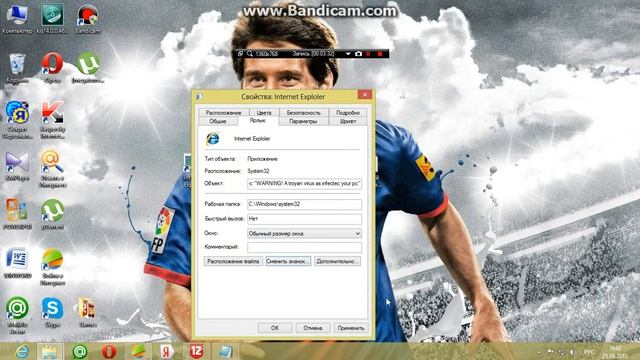Open the Дополнительно advanced settings button
640x360 pixels.
(337, 261)
